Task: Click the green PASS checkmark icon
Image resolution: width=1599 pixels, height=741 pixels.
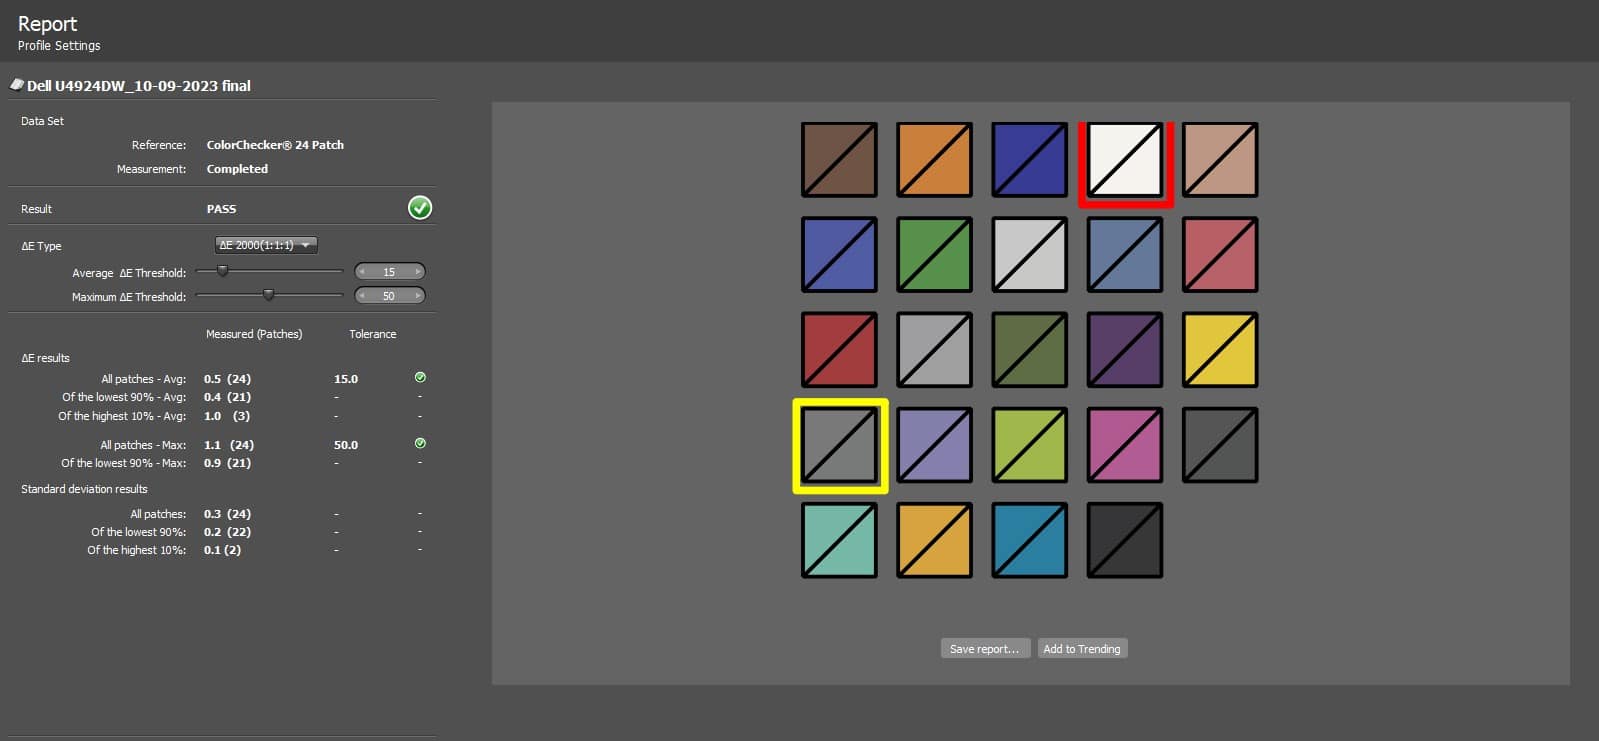Action: click(420, 208)
